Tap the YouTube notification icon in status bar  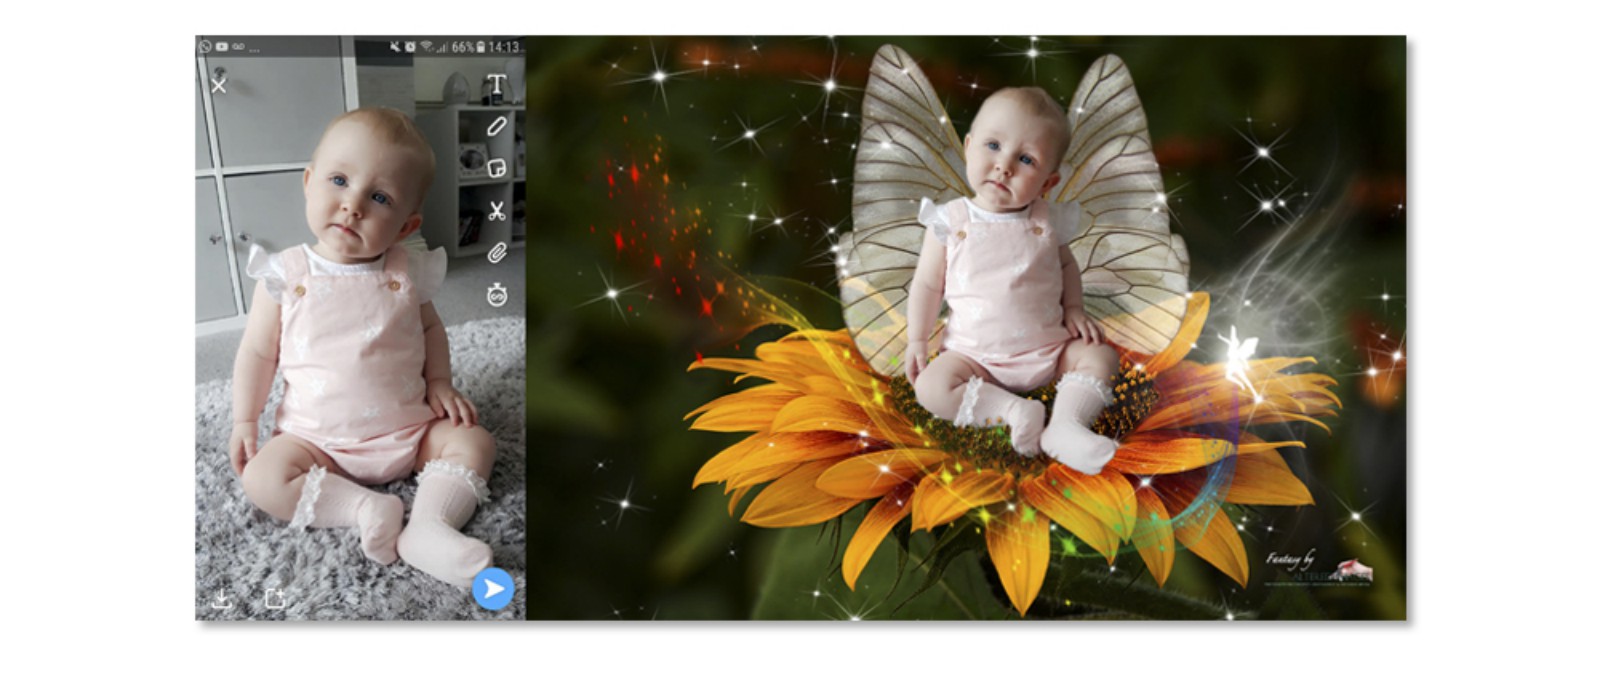pos(221,47)
